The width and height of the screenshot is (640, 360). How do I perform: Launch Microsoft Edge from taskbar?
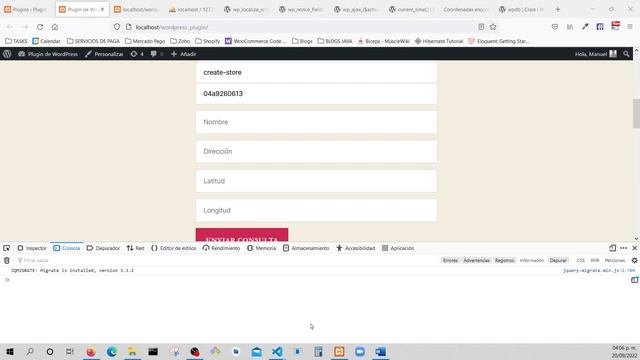111,351
